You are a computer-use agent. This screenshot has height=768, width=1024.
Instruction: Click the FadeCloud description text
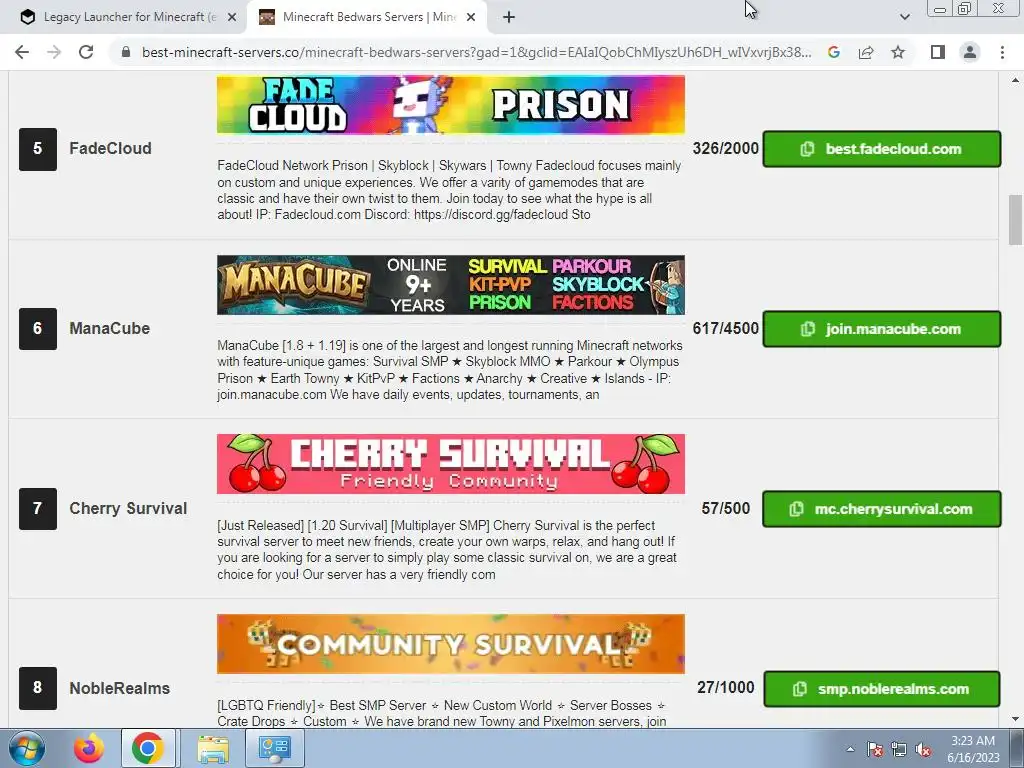point(449,190)
